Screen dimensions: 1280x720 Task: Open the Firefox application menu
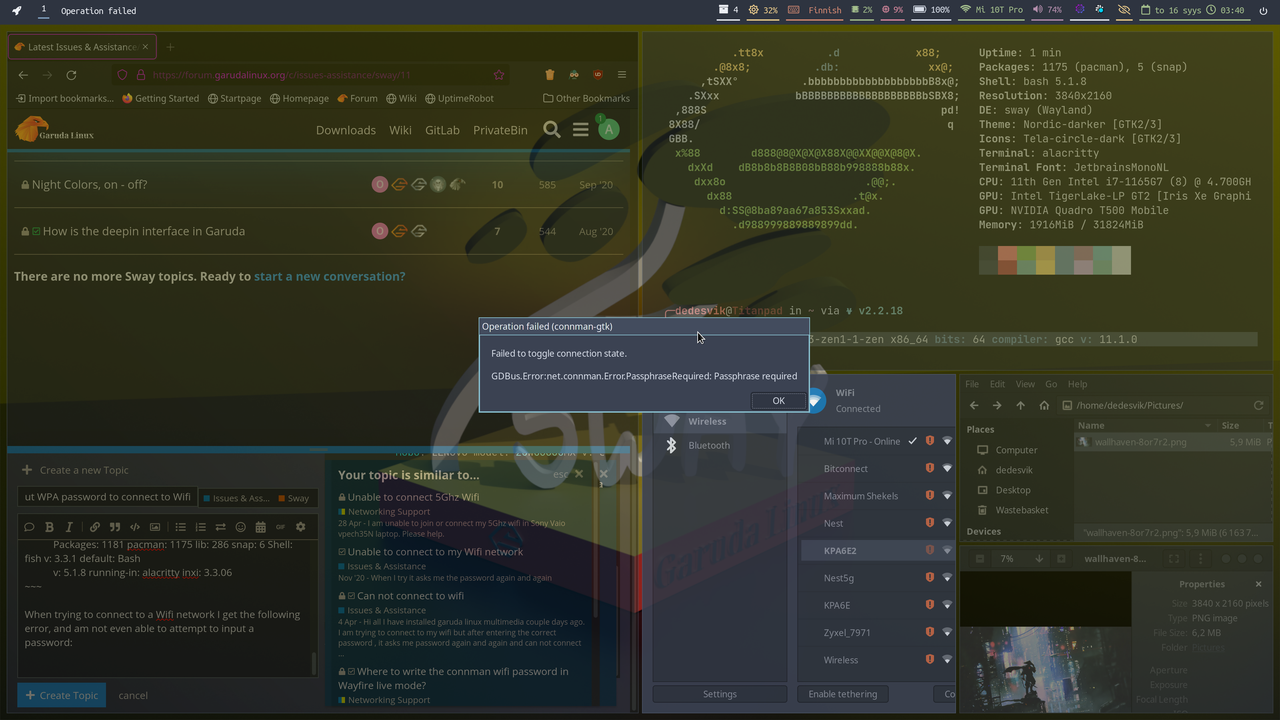pyautogui.click(x=621, y=75)
